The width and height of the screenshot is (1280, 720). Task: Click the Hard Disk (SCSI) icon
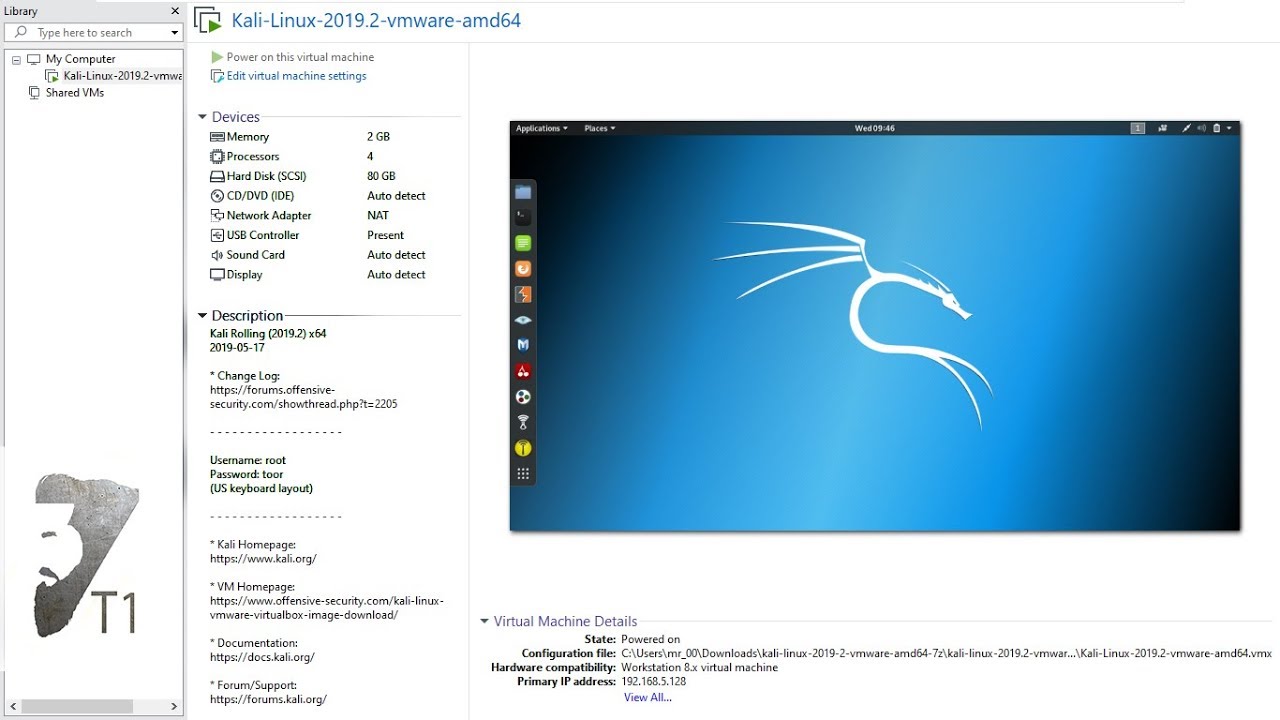[217, 176]
